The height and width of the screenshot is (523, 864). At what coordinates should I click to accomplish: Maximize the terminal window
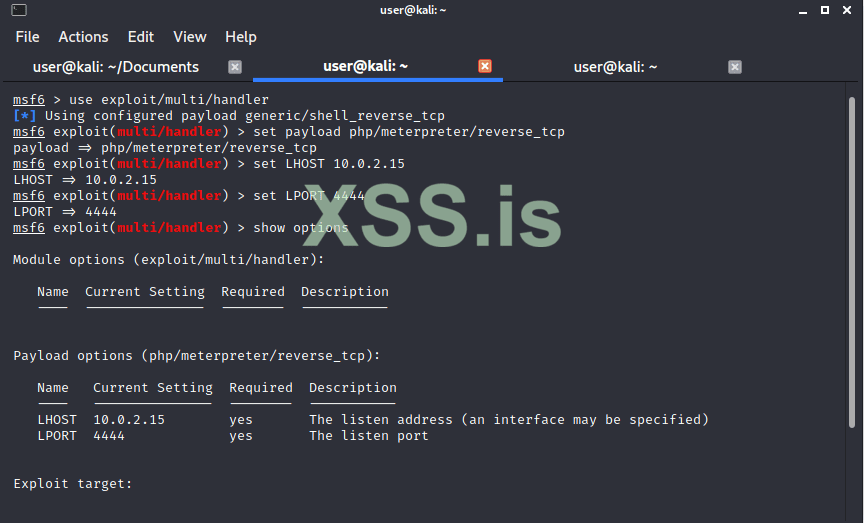pyautogui.click(x=825, y=10)
